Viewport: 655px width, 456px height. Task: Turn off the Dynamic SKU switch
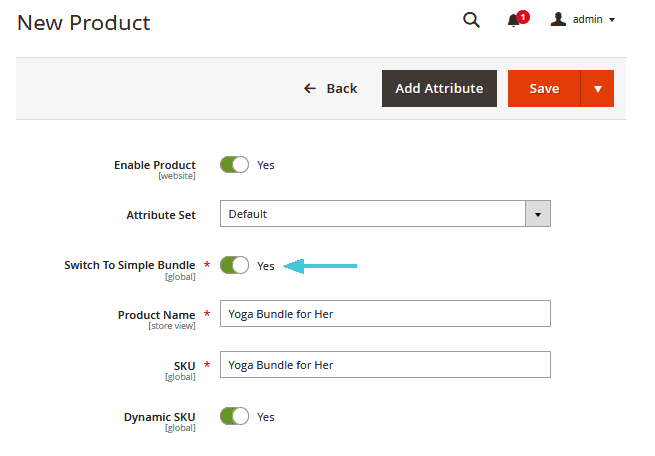(x=234, y=416)
